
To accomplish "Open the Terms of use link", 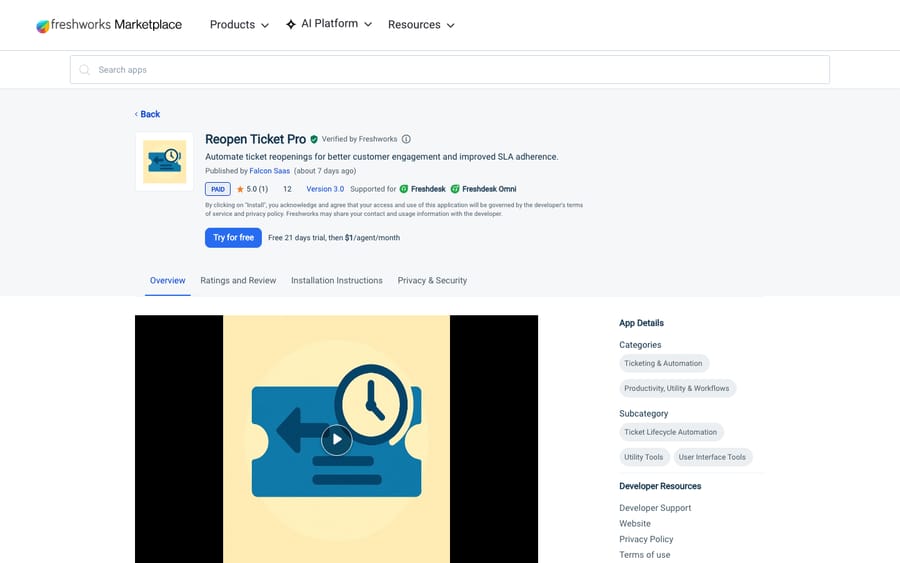I will point(645,554).
